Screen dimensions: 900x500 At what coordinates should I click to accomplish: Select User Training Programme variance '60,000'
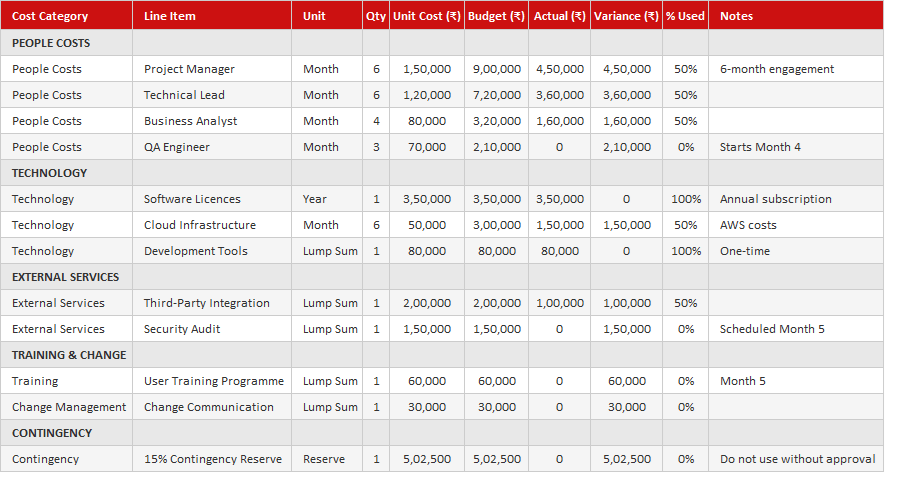[x=627, y=381]
